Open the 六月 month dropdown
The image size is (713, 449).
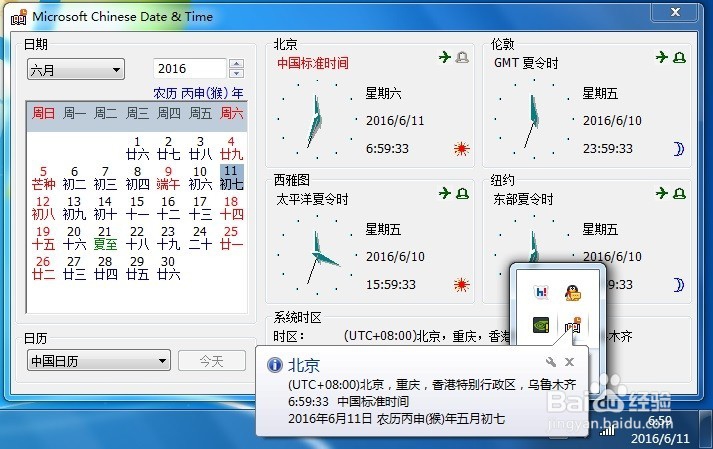[76, 70]
